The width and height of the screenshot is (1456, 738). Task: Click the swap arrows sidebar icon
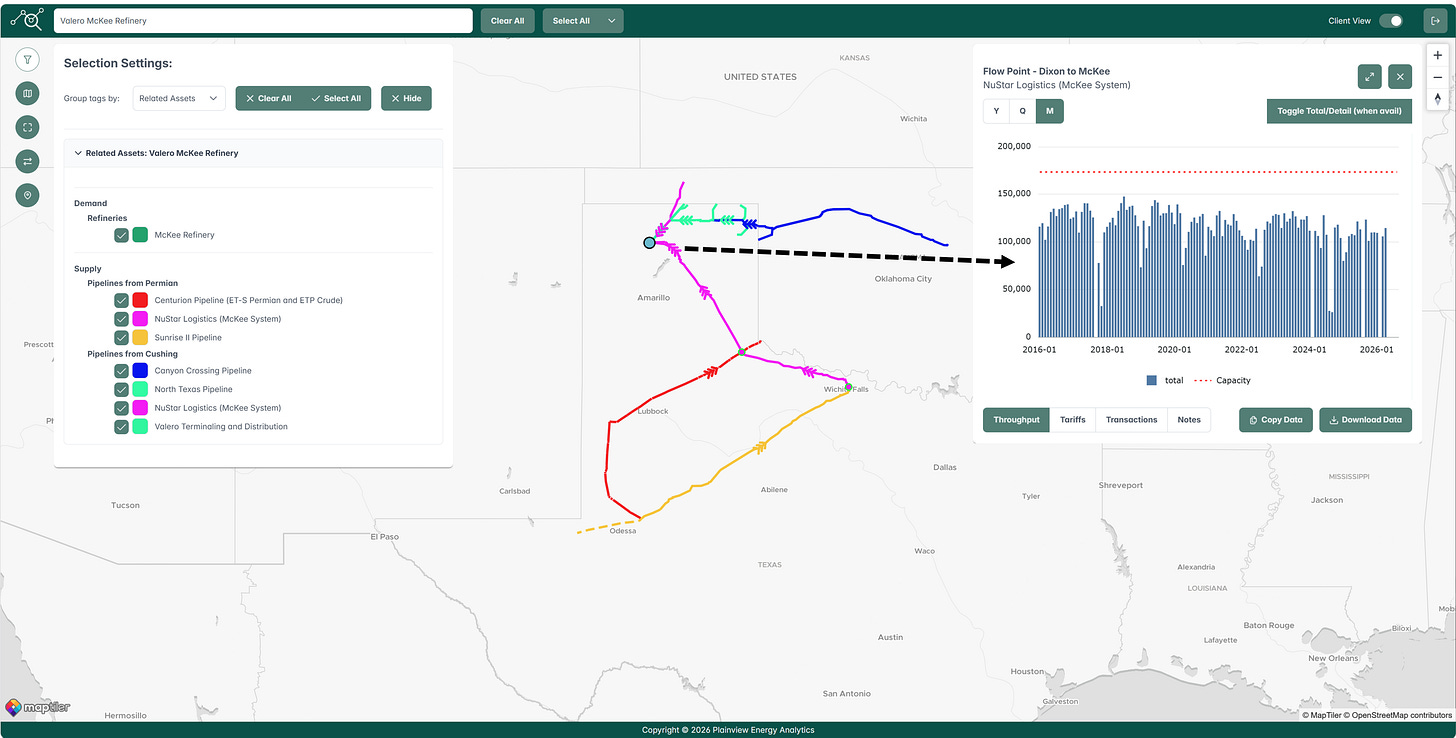pos(27,161)
